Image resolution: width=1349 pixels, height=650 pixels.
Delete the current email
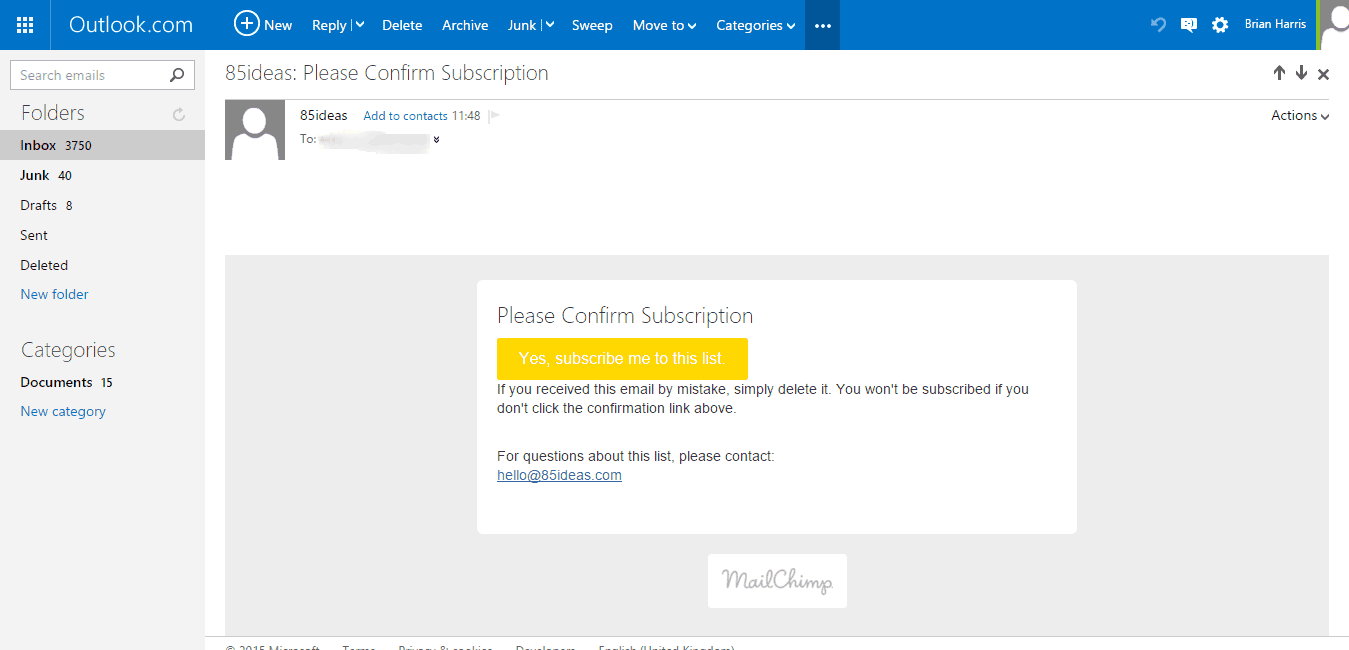(402, 25)
